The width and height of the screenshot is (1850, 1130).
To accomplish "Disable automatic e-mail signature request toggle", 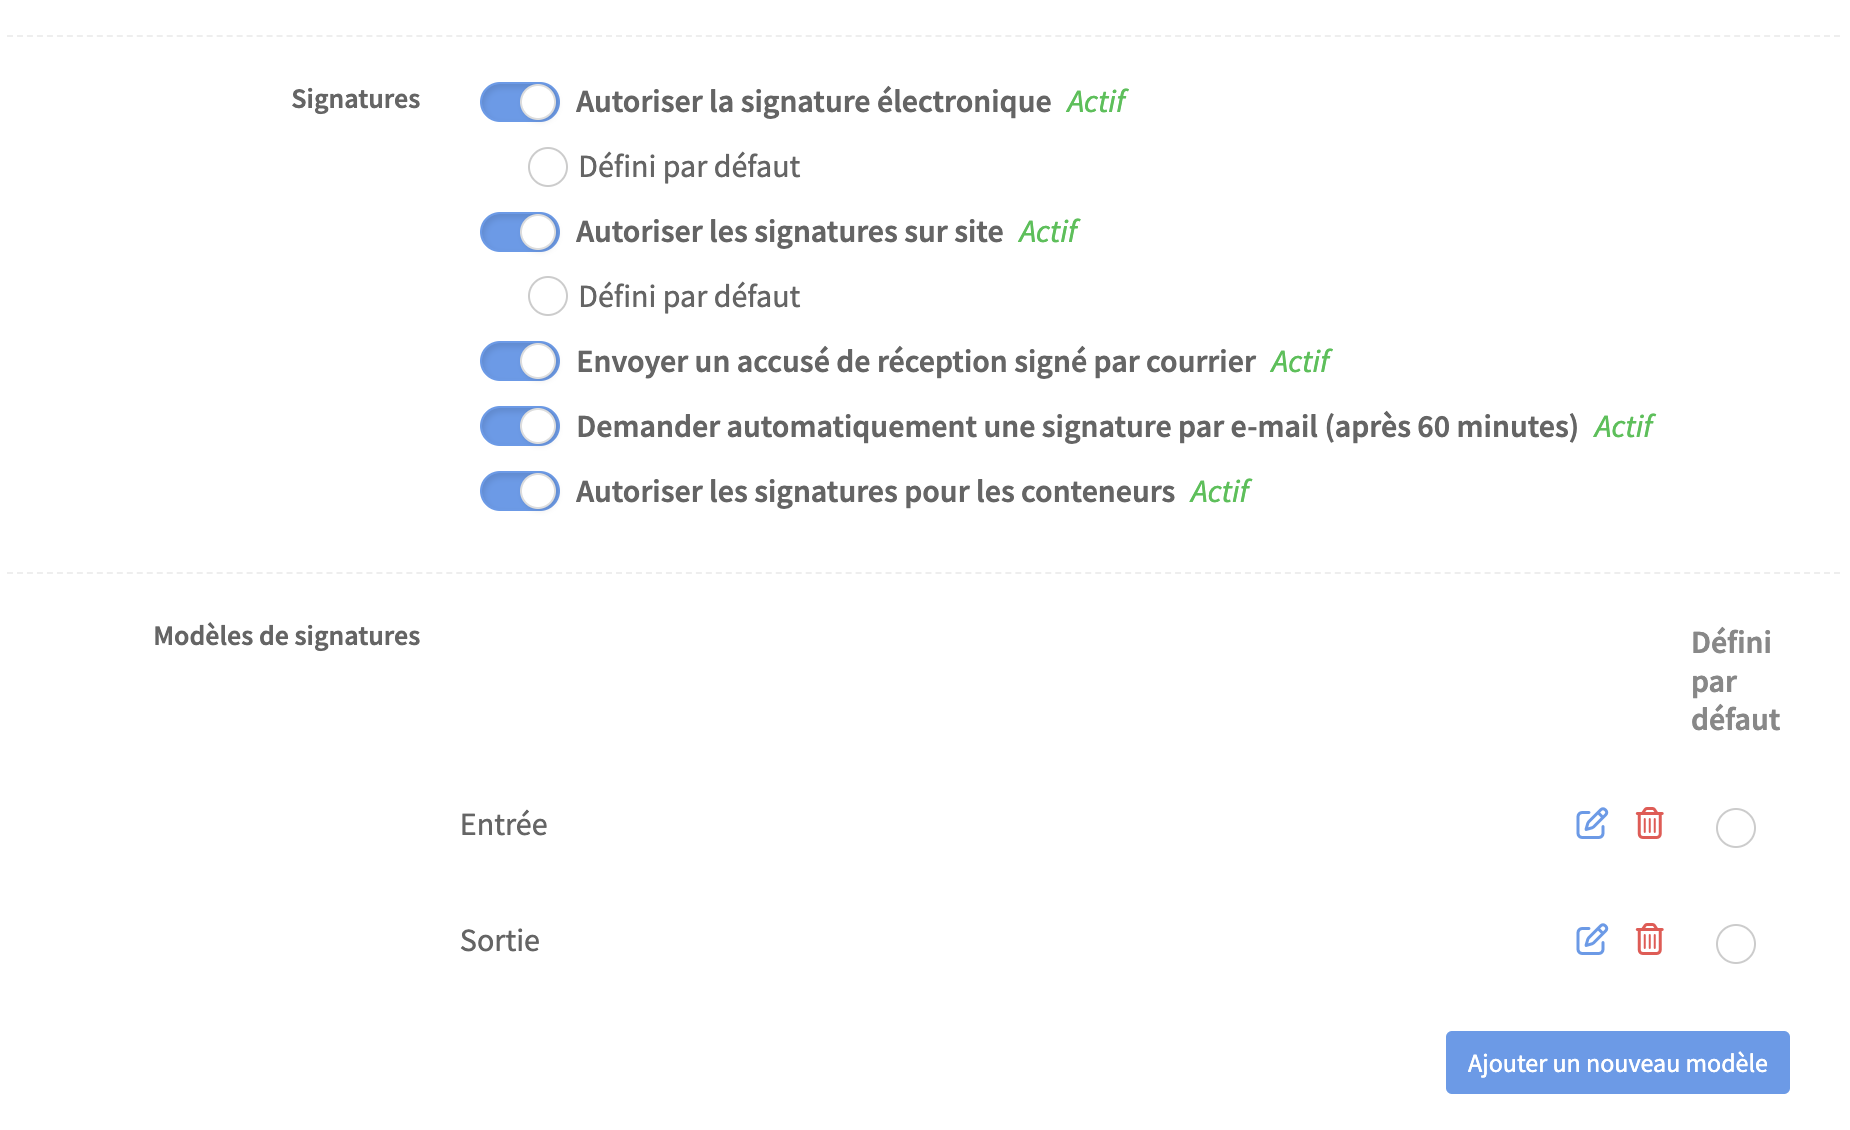I will point(520,427).
